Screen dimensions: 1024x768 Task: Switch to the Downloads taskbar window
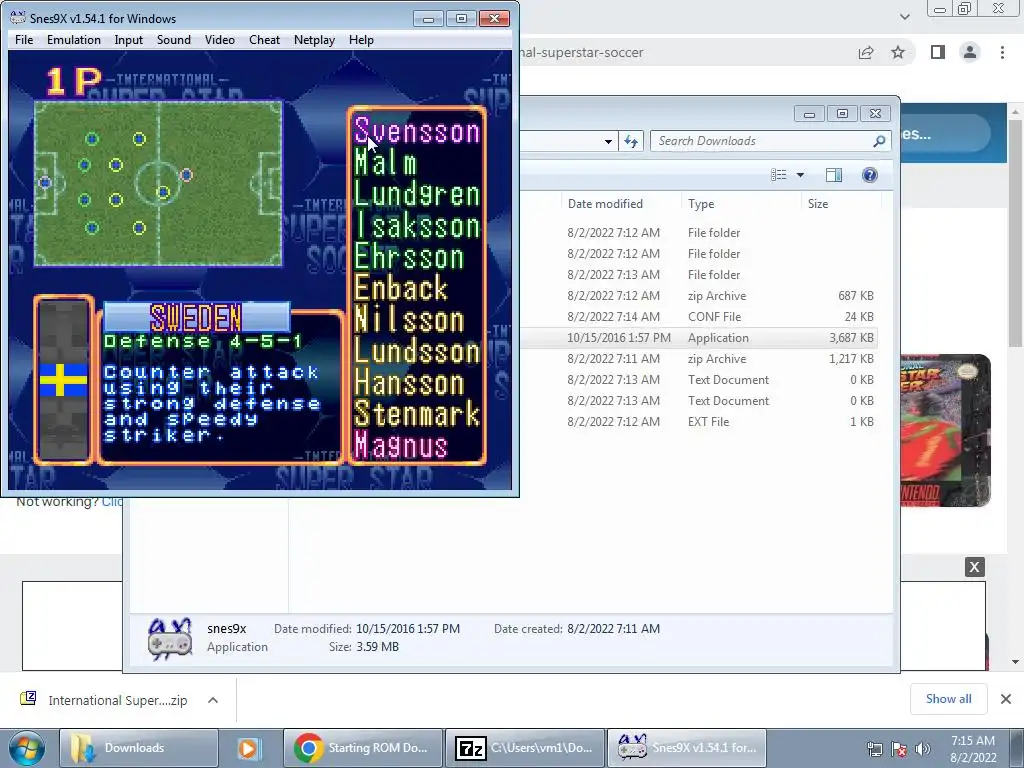pyautogui.click(x=138, y=748)
